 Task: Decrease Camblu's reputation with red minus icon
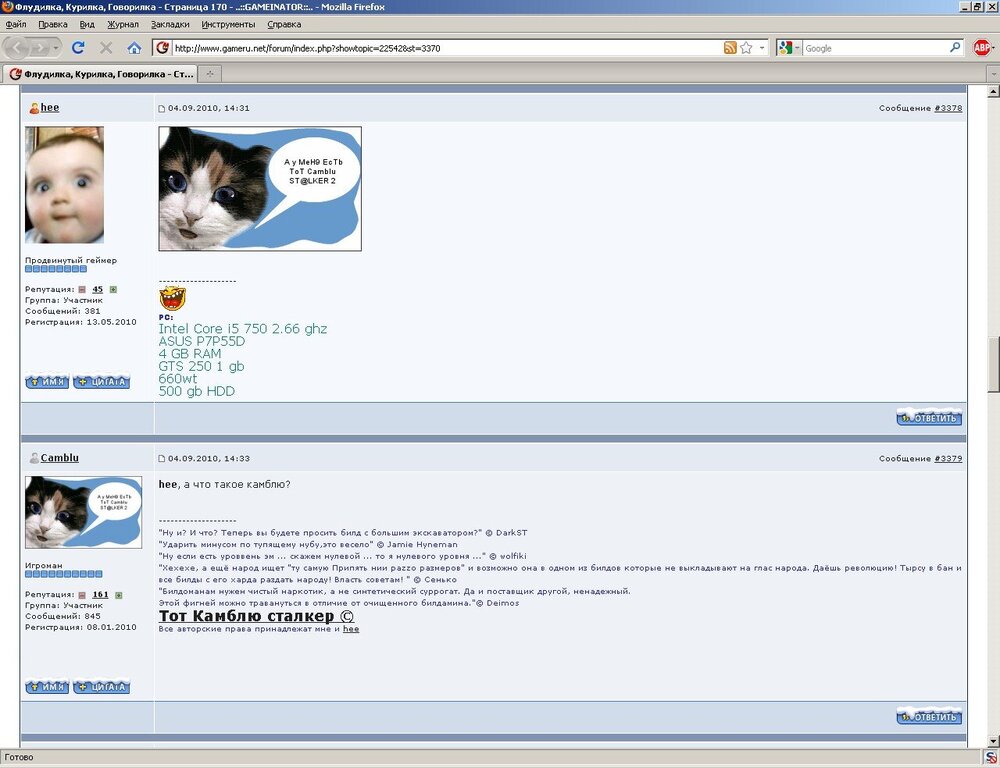(x=82, y=594)
